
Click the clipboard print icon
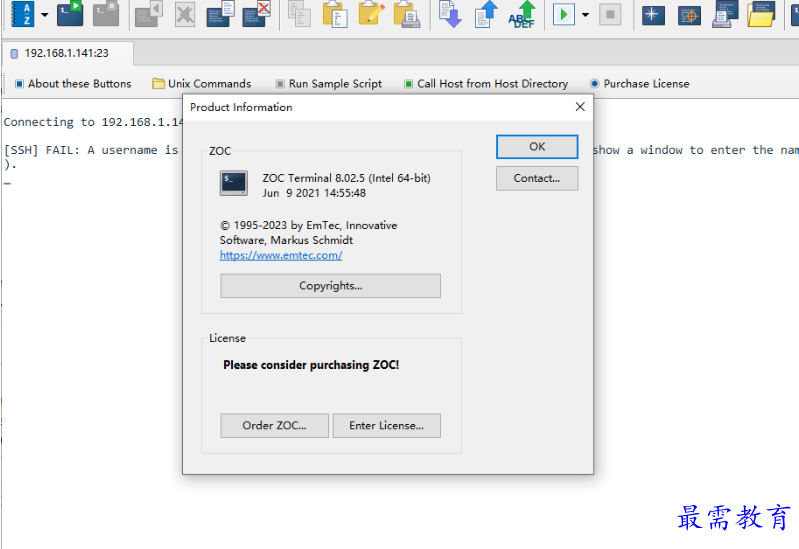(x=407, y=14)
